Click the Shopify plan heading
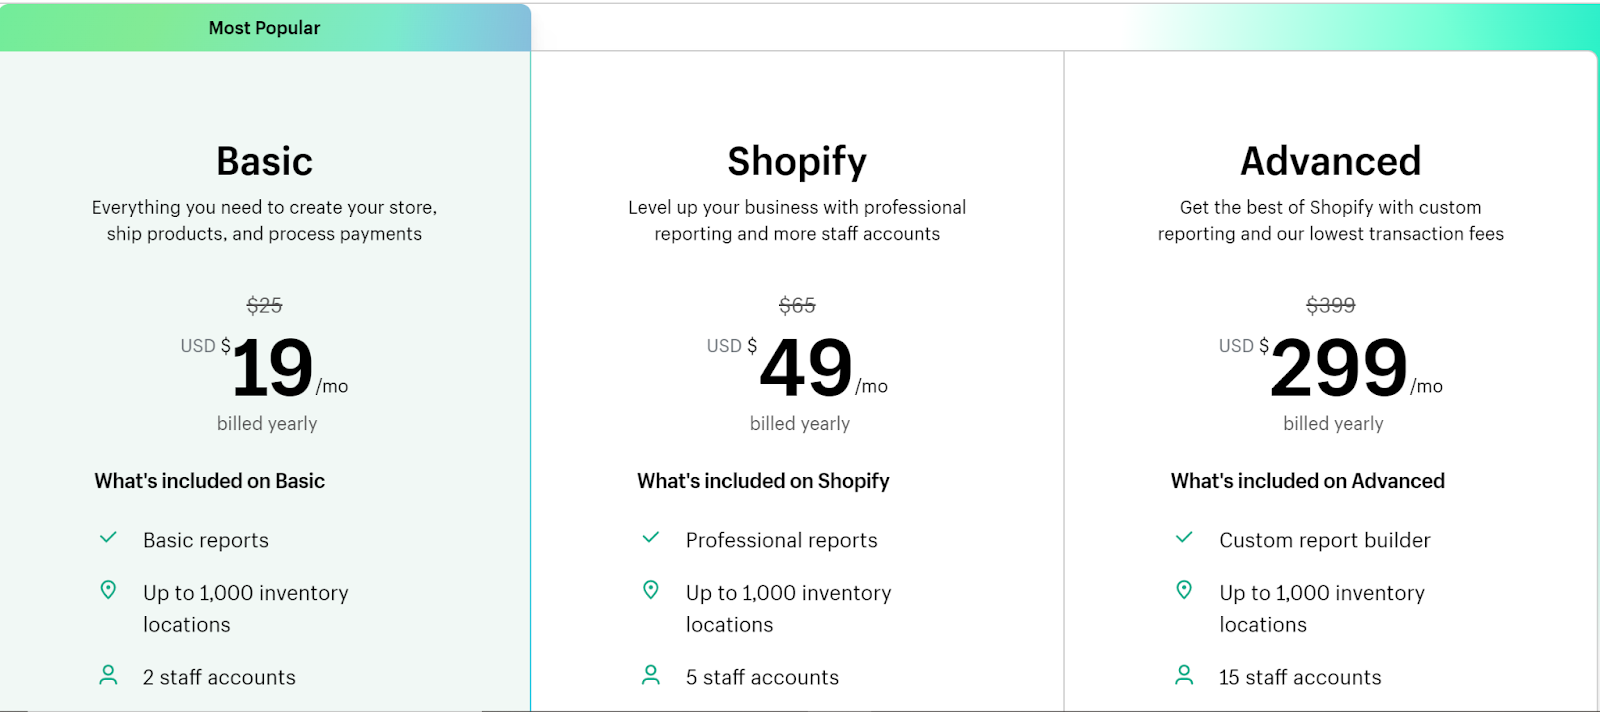1600x712 pixels. [x=797, y=161]
